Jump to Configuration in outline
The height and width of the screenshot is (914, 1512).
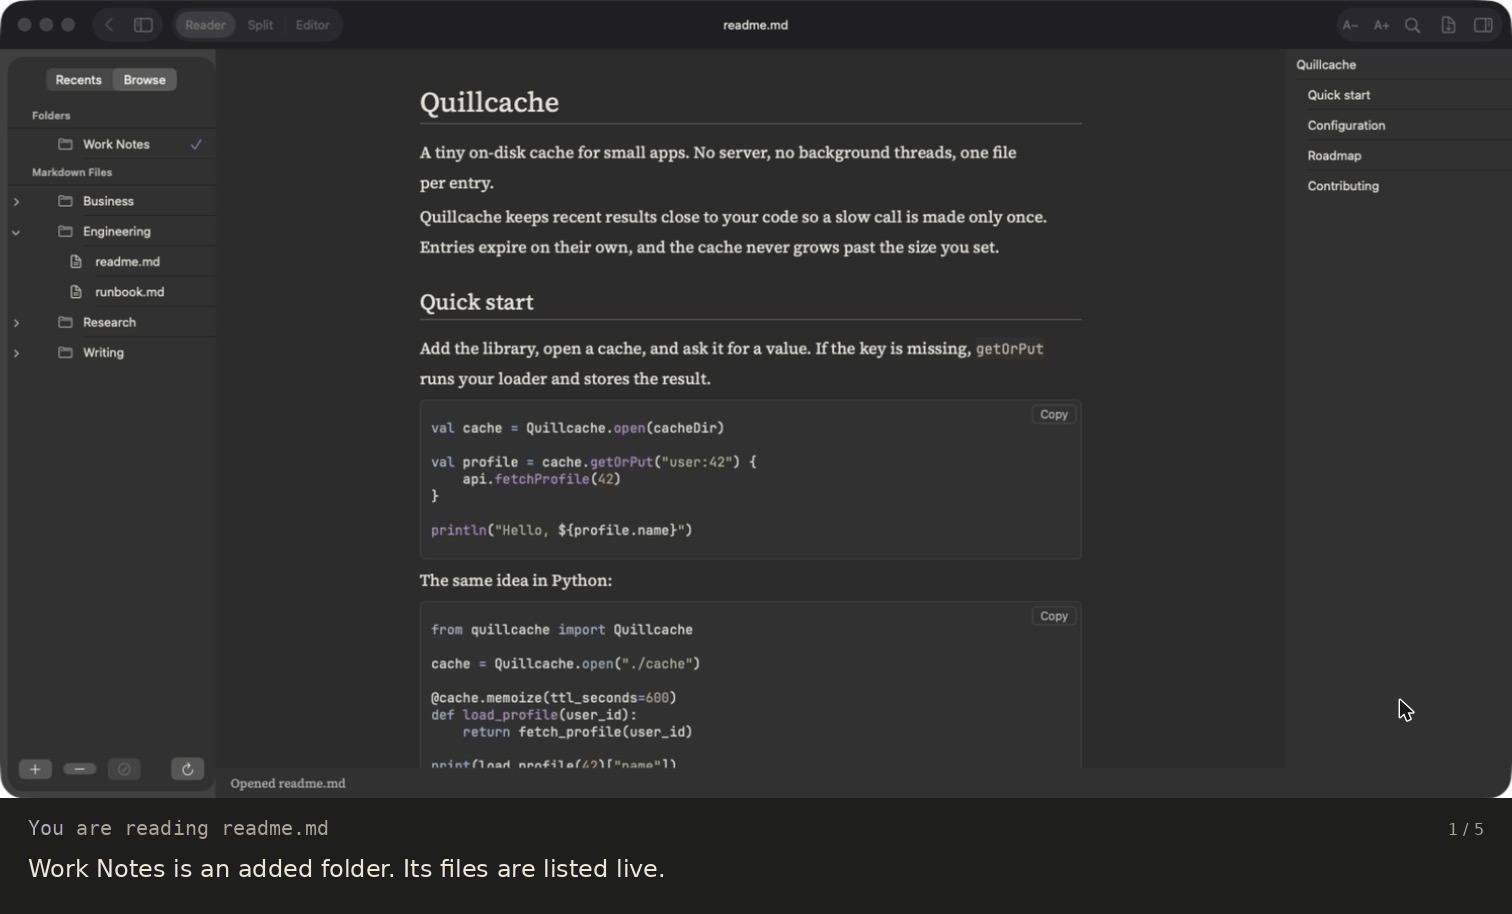tap(1346, 125)
